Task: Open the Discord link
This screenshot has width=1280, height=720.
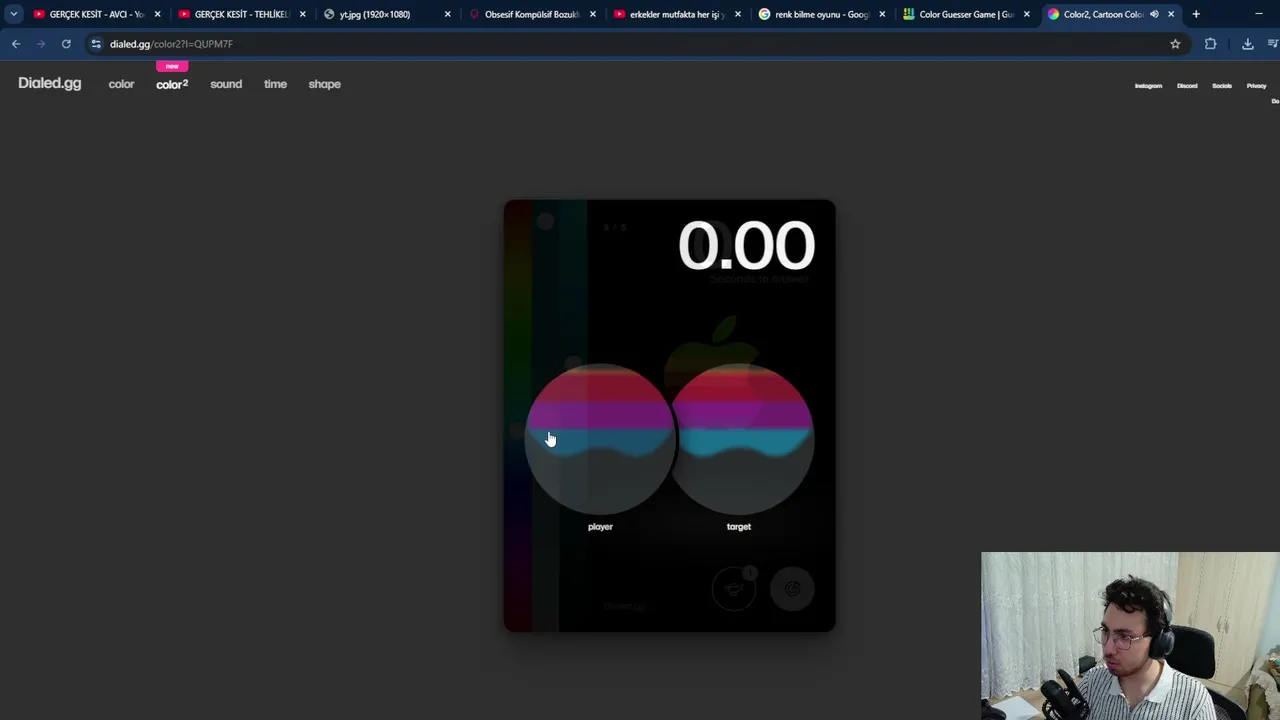Action: (1187, 86)
